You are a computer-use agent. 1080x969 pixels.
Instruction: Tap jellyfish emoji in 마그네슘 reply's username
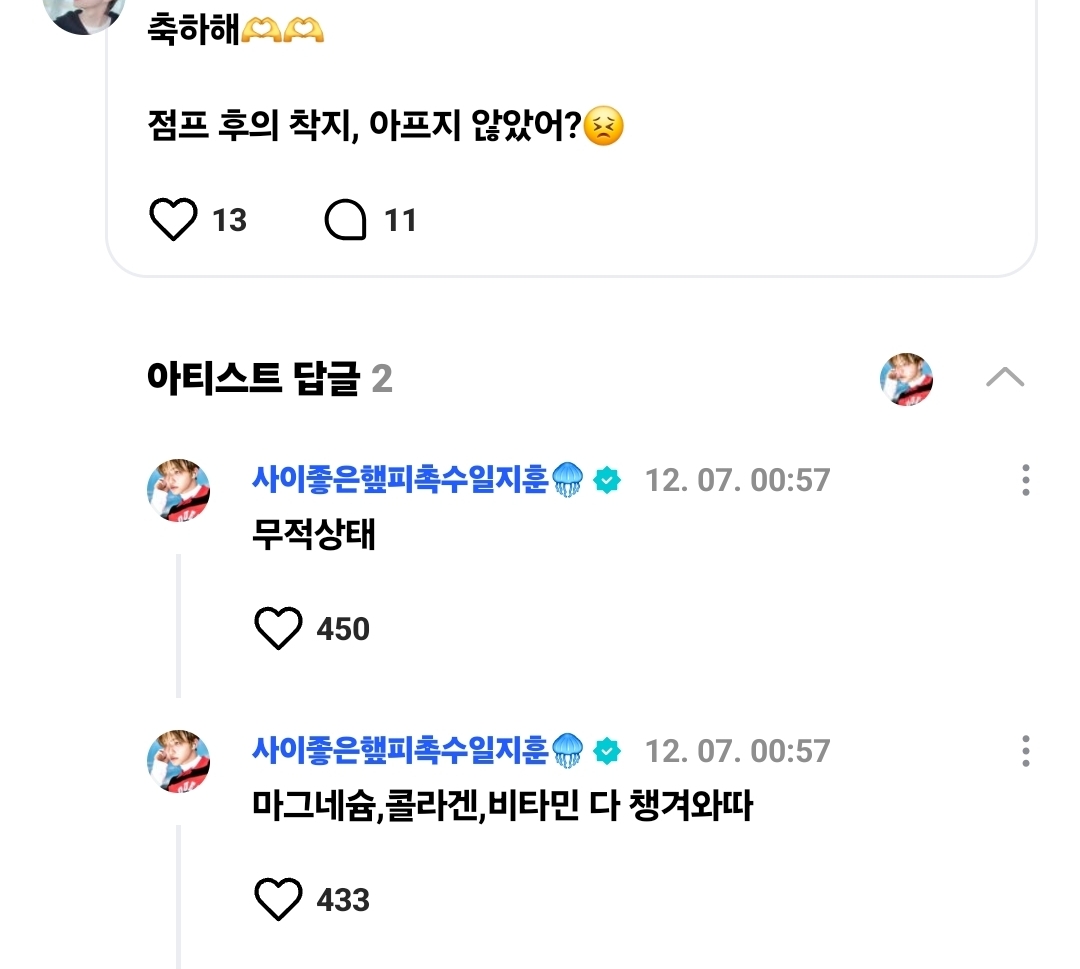567,751
